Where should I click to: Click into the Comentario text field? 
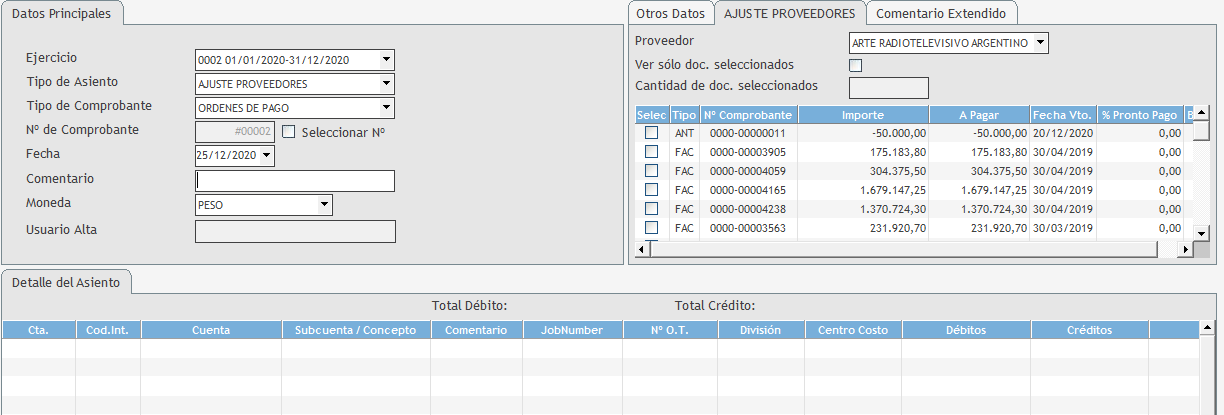pyautogui.click(x=295, y=181)
